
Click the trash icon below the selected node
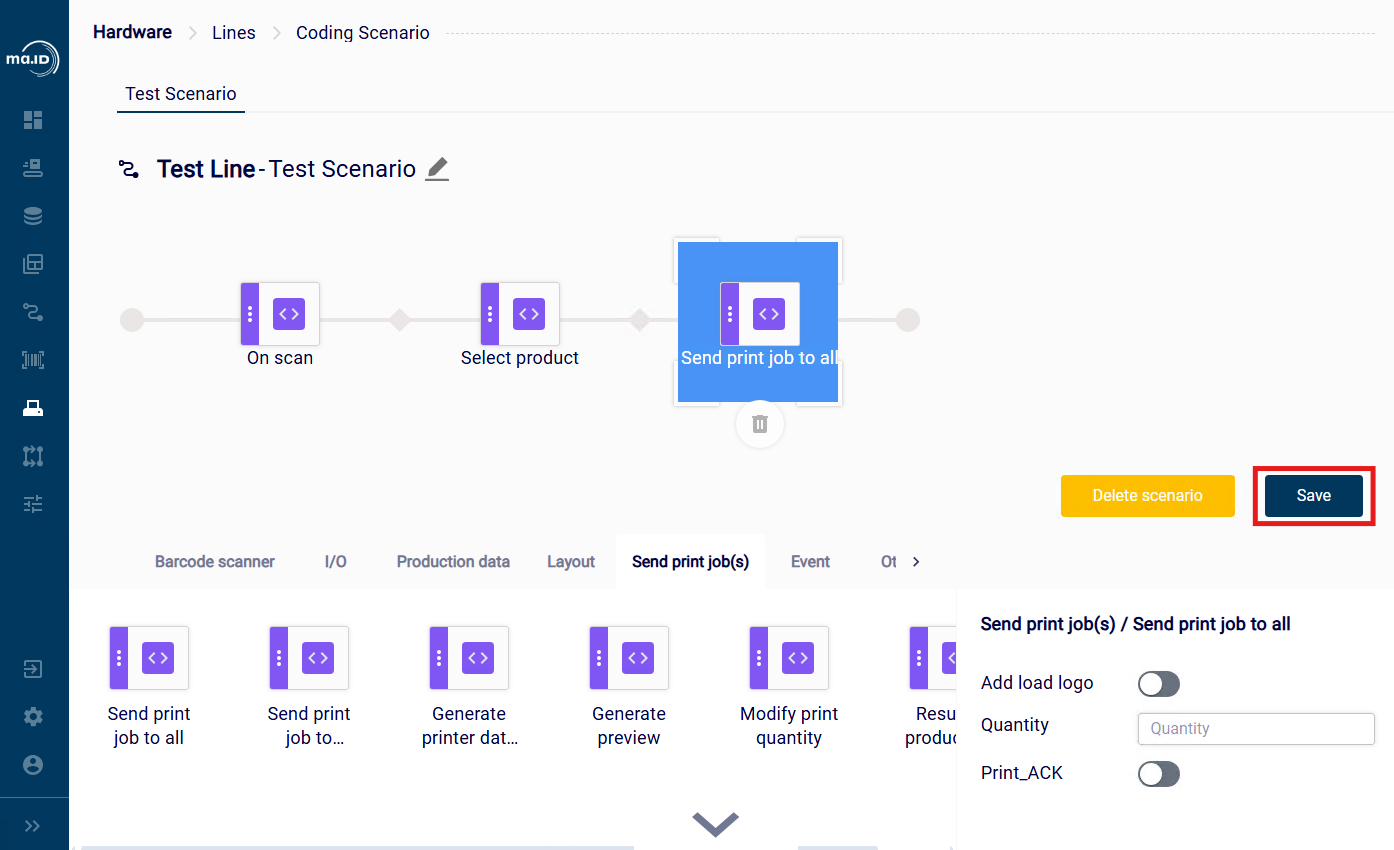coord(760,424)
